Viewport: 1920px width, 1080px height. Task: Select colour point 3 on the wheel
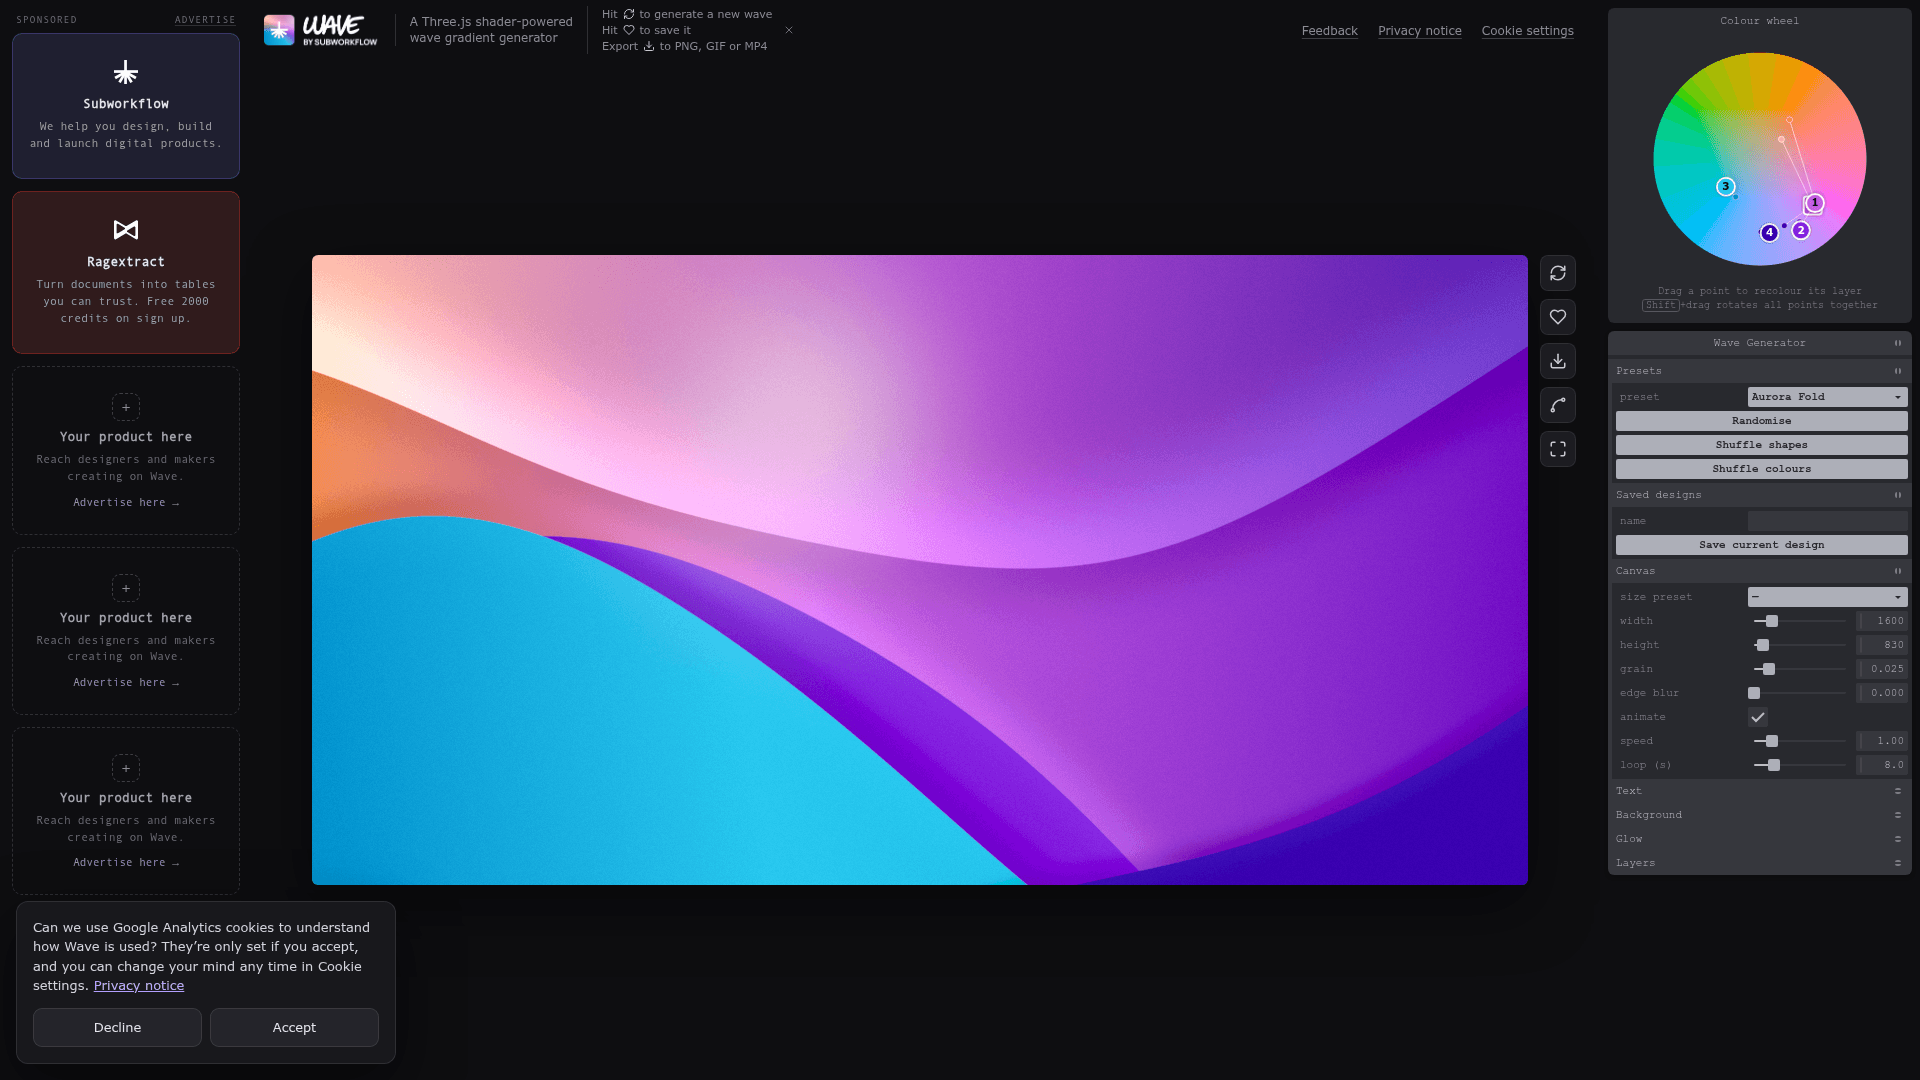(x=1725, y=187)
